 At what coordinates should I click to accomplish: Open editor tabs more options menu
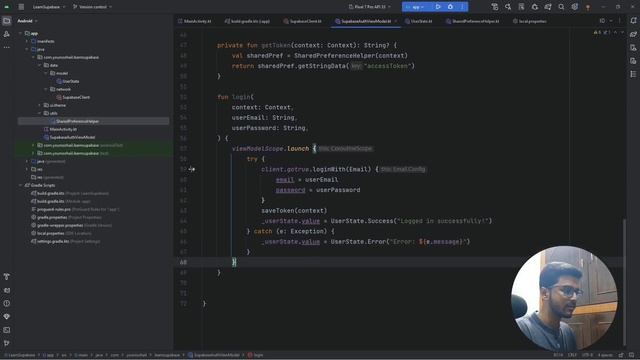click(x=620, y=21)
